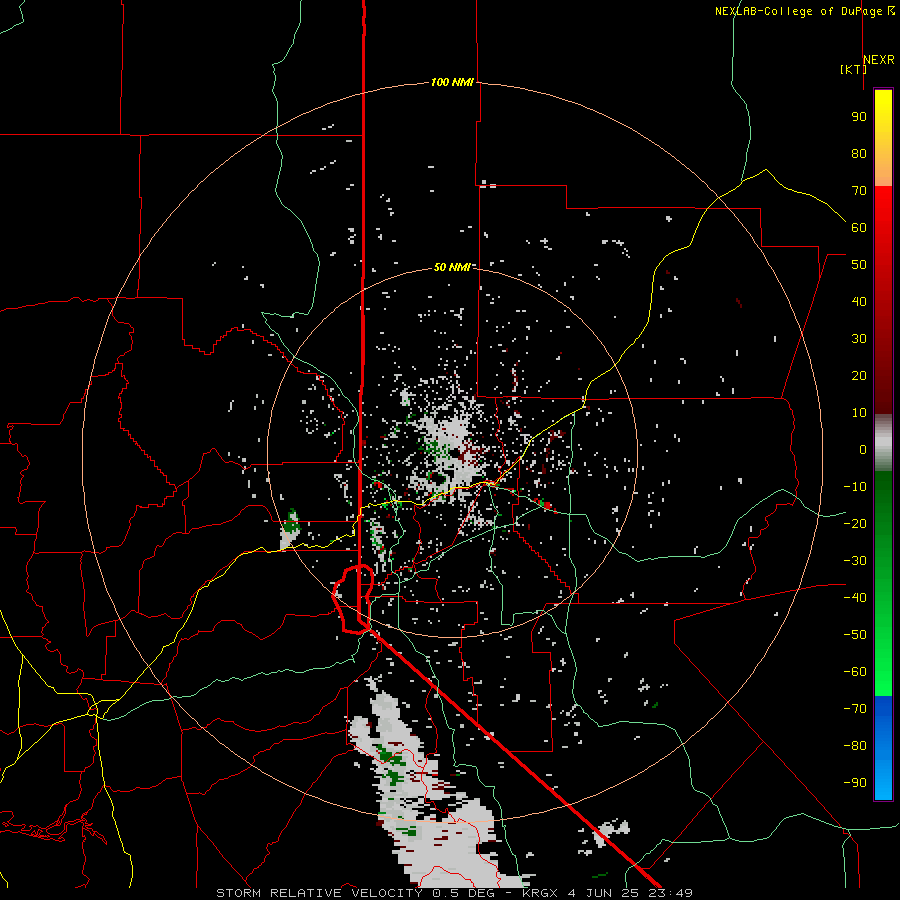Click the positive 50 scale value
Screen dimensions: 900x900
click(859, 265)
